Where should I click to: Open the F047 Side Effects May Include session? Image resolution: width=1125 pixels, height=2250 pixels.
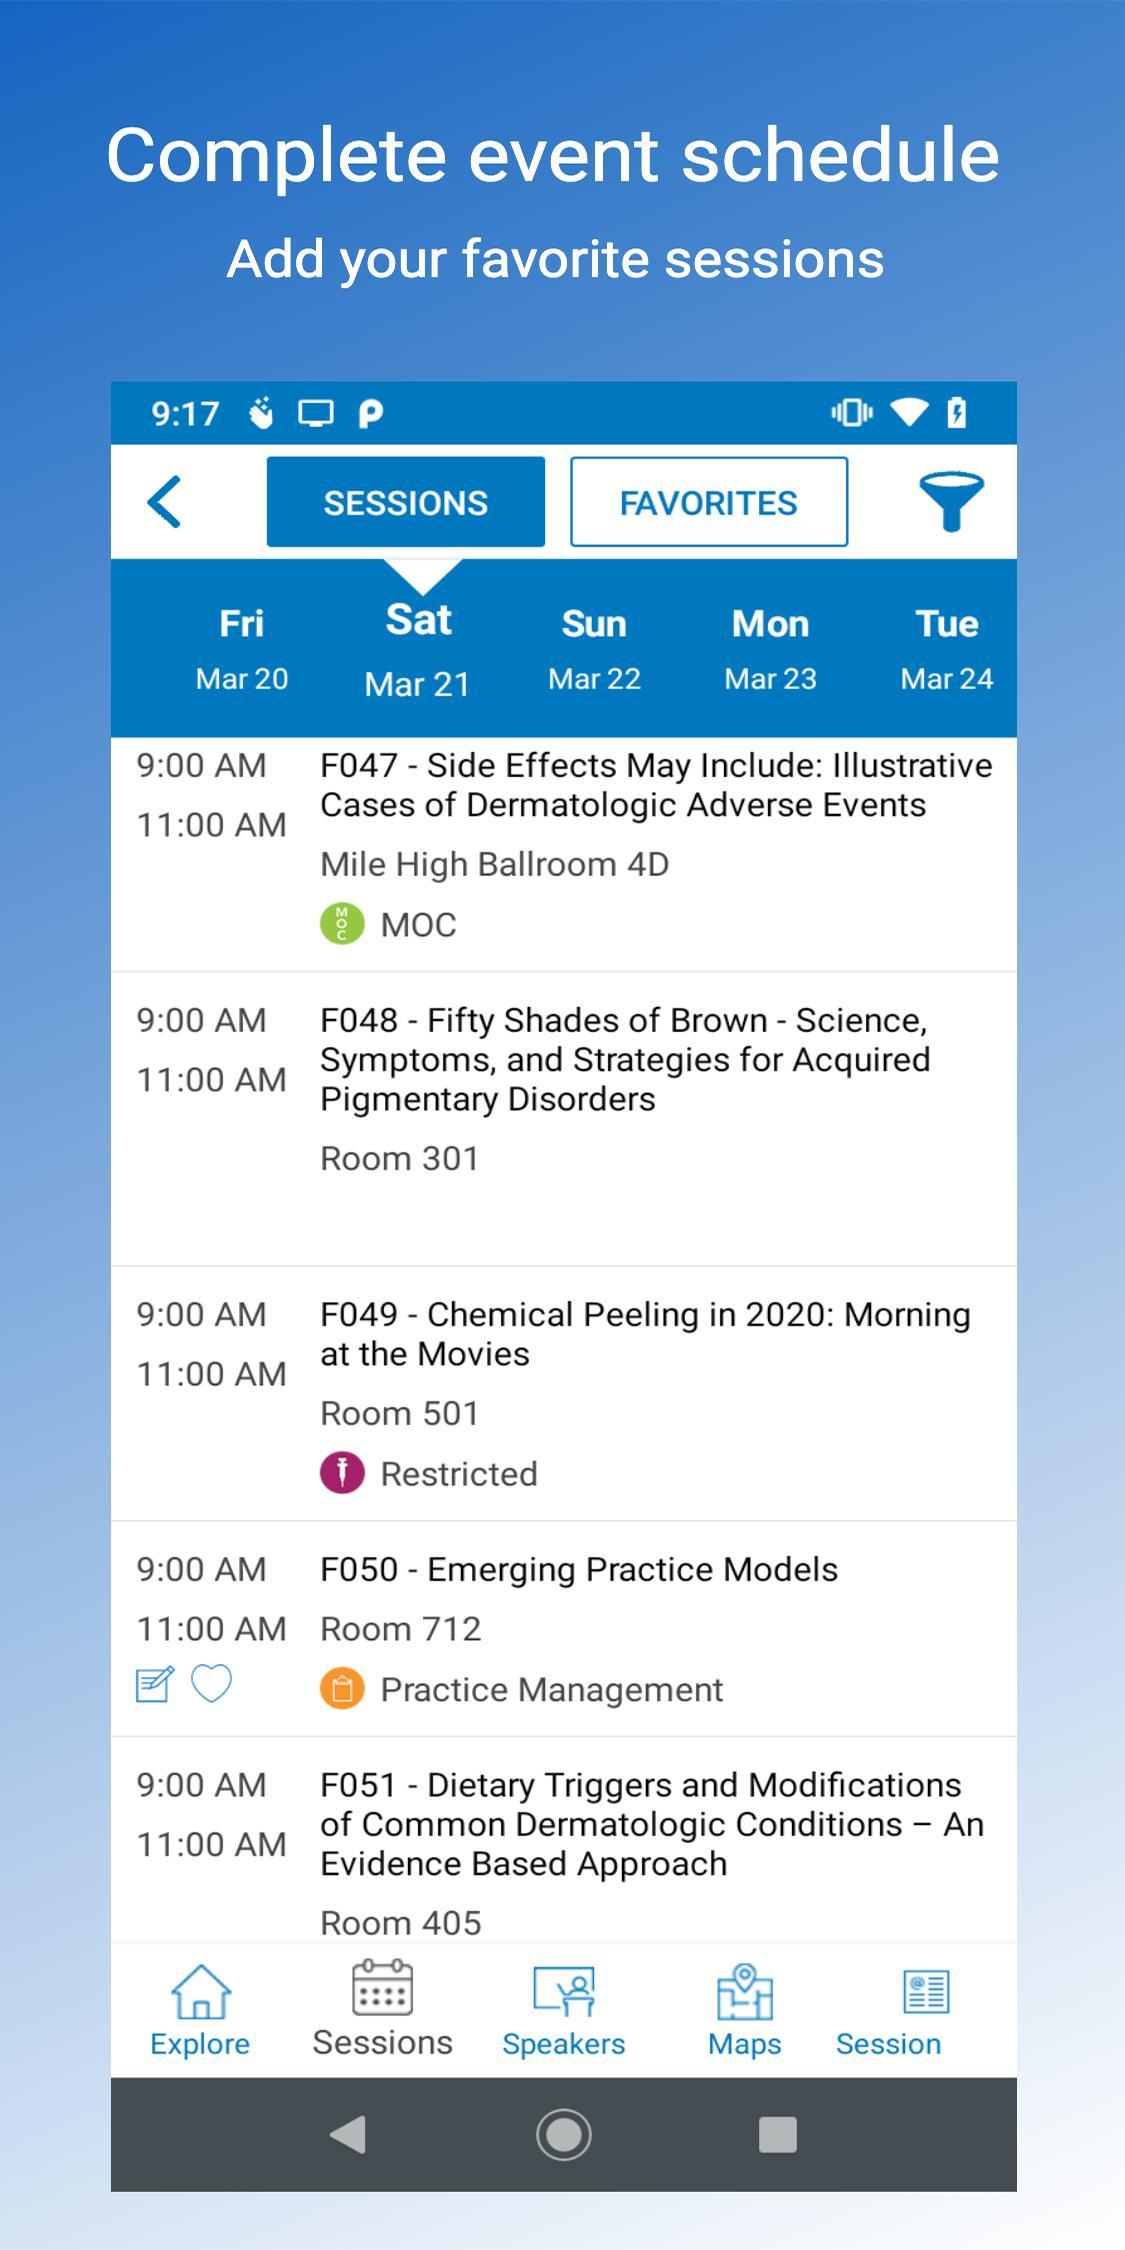coord(563,854)
